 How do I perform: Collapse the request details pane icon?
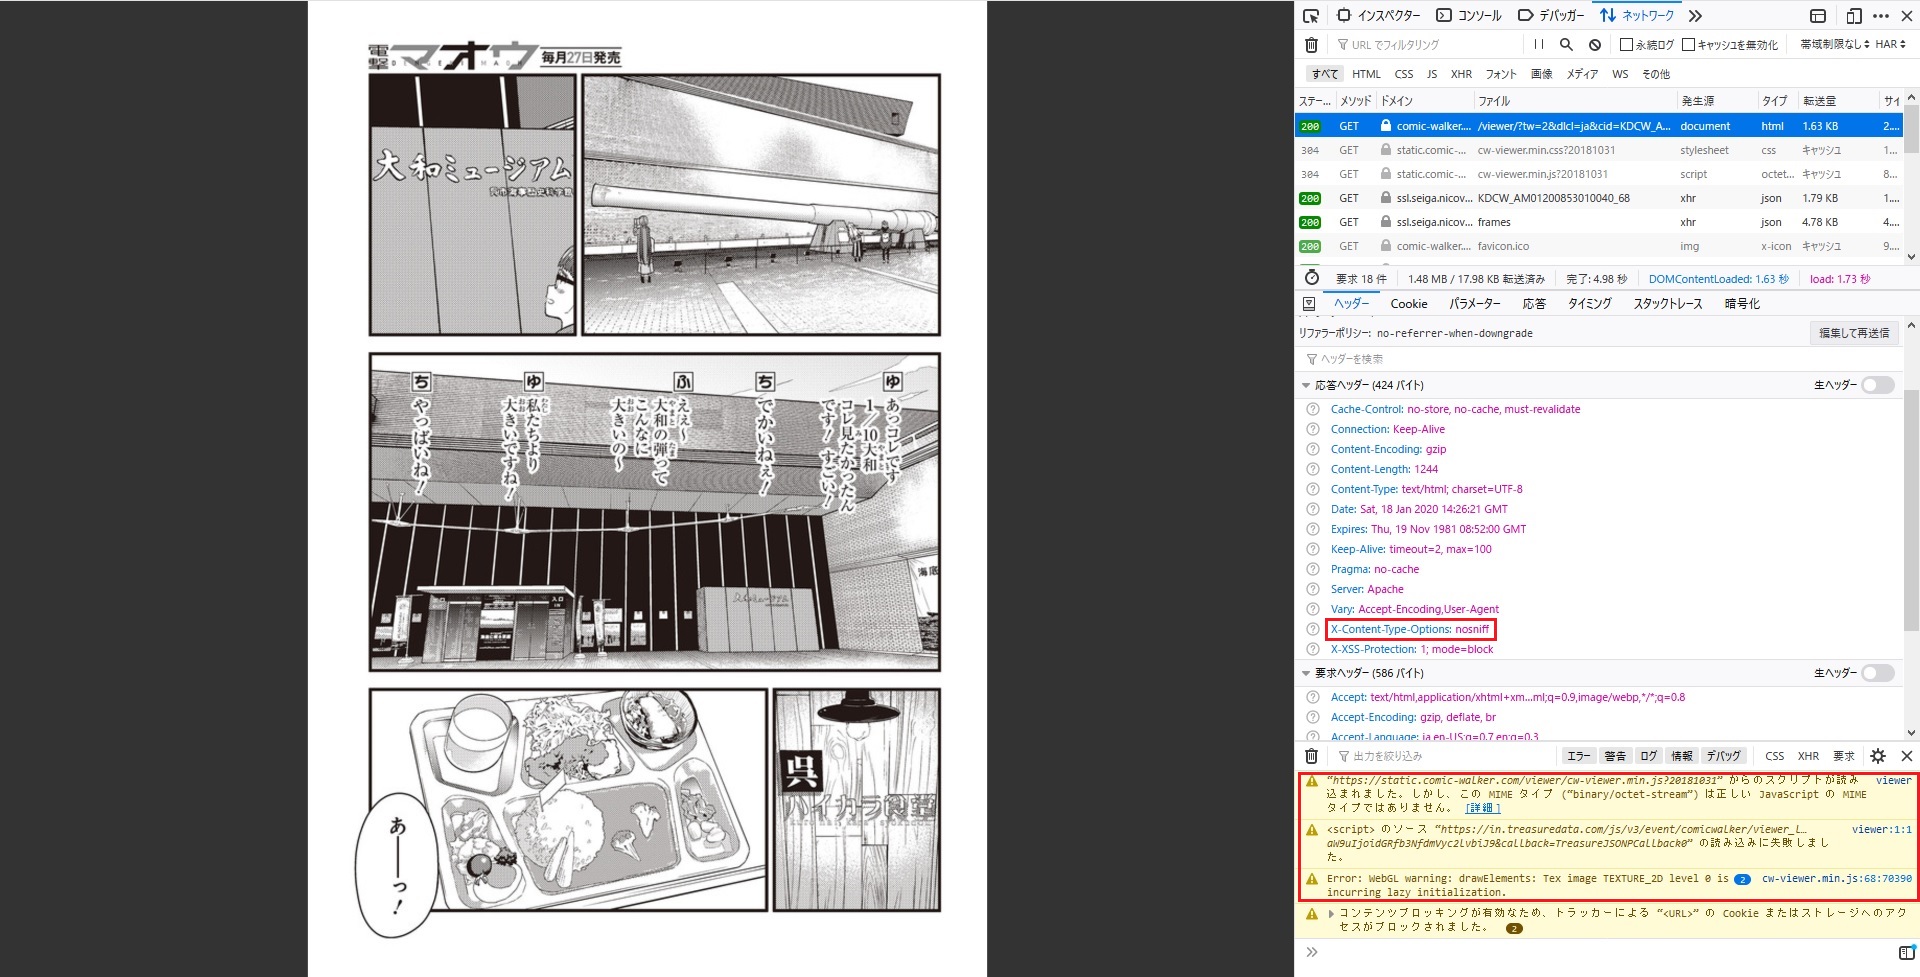(1309, 303)
